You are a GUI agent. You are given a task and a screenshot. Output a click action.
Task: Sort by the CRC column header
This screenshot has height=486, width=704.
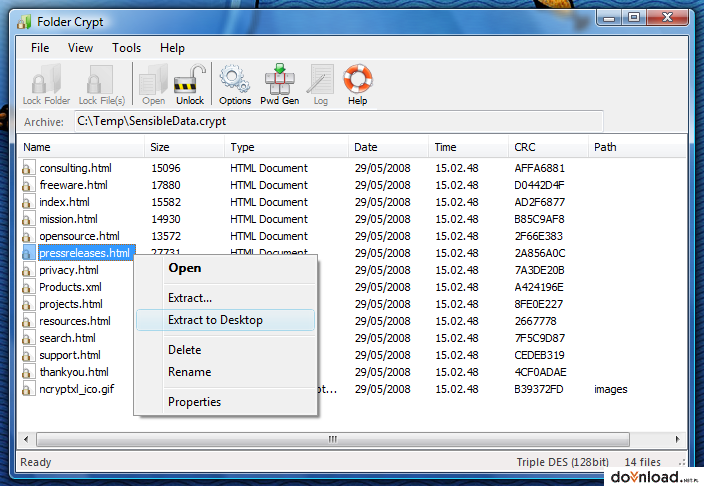548,147
